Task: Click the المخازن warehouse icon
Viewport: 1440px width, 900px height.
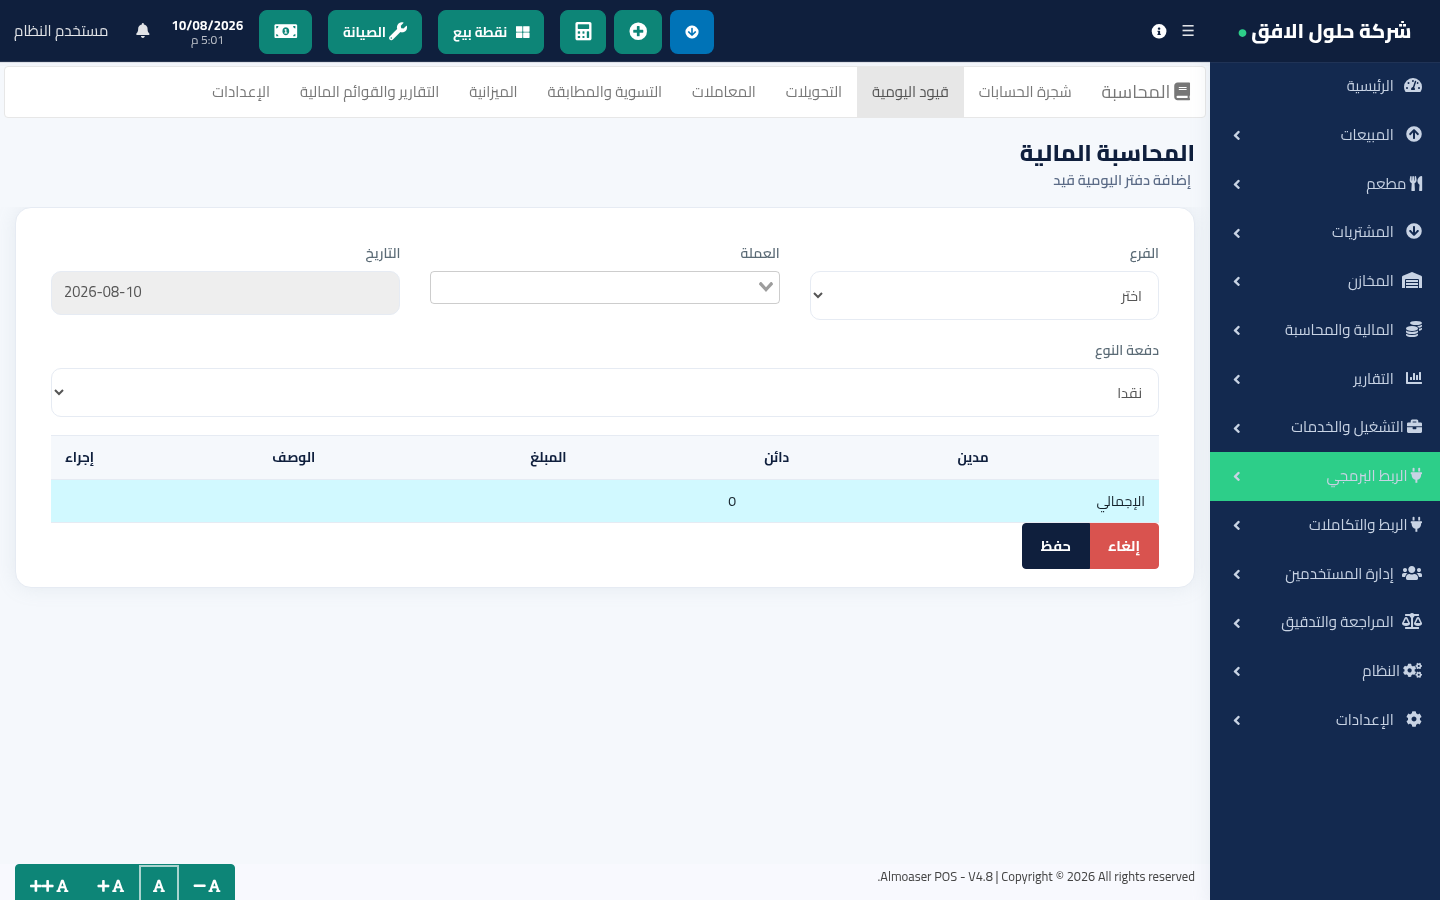Action: [x=1412, y=281]
